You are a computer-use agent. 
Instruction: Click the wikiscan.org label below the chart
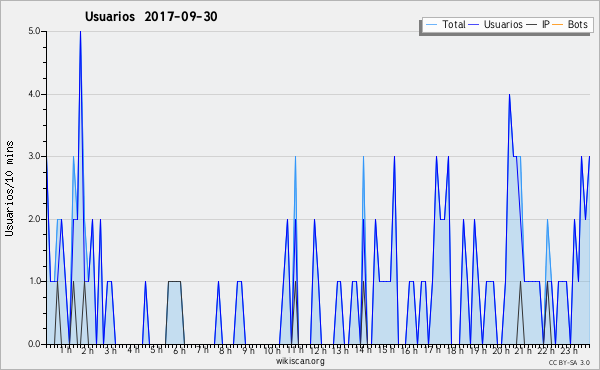click(x=300, y=361)
